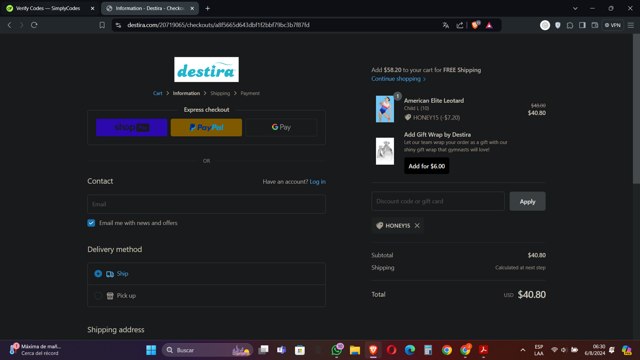Image resolution: width=640 pixels, height=360 pixels.
Task: Open ESP LAA language input indicator
Action: pyautogui.click(x=539, y=350)
